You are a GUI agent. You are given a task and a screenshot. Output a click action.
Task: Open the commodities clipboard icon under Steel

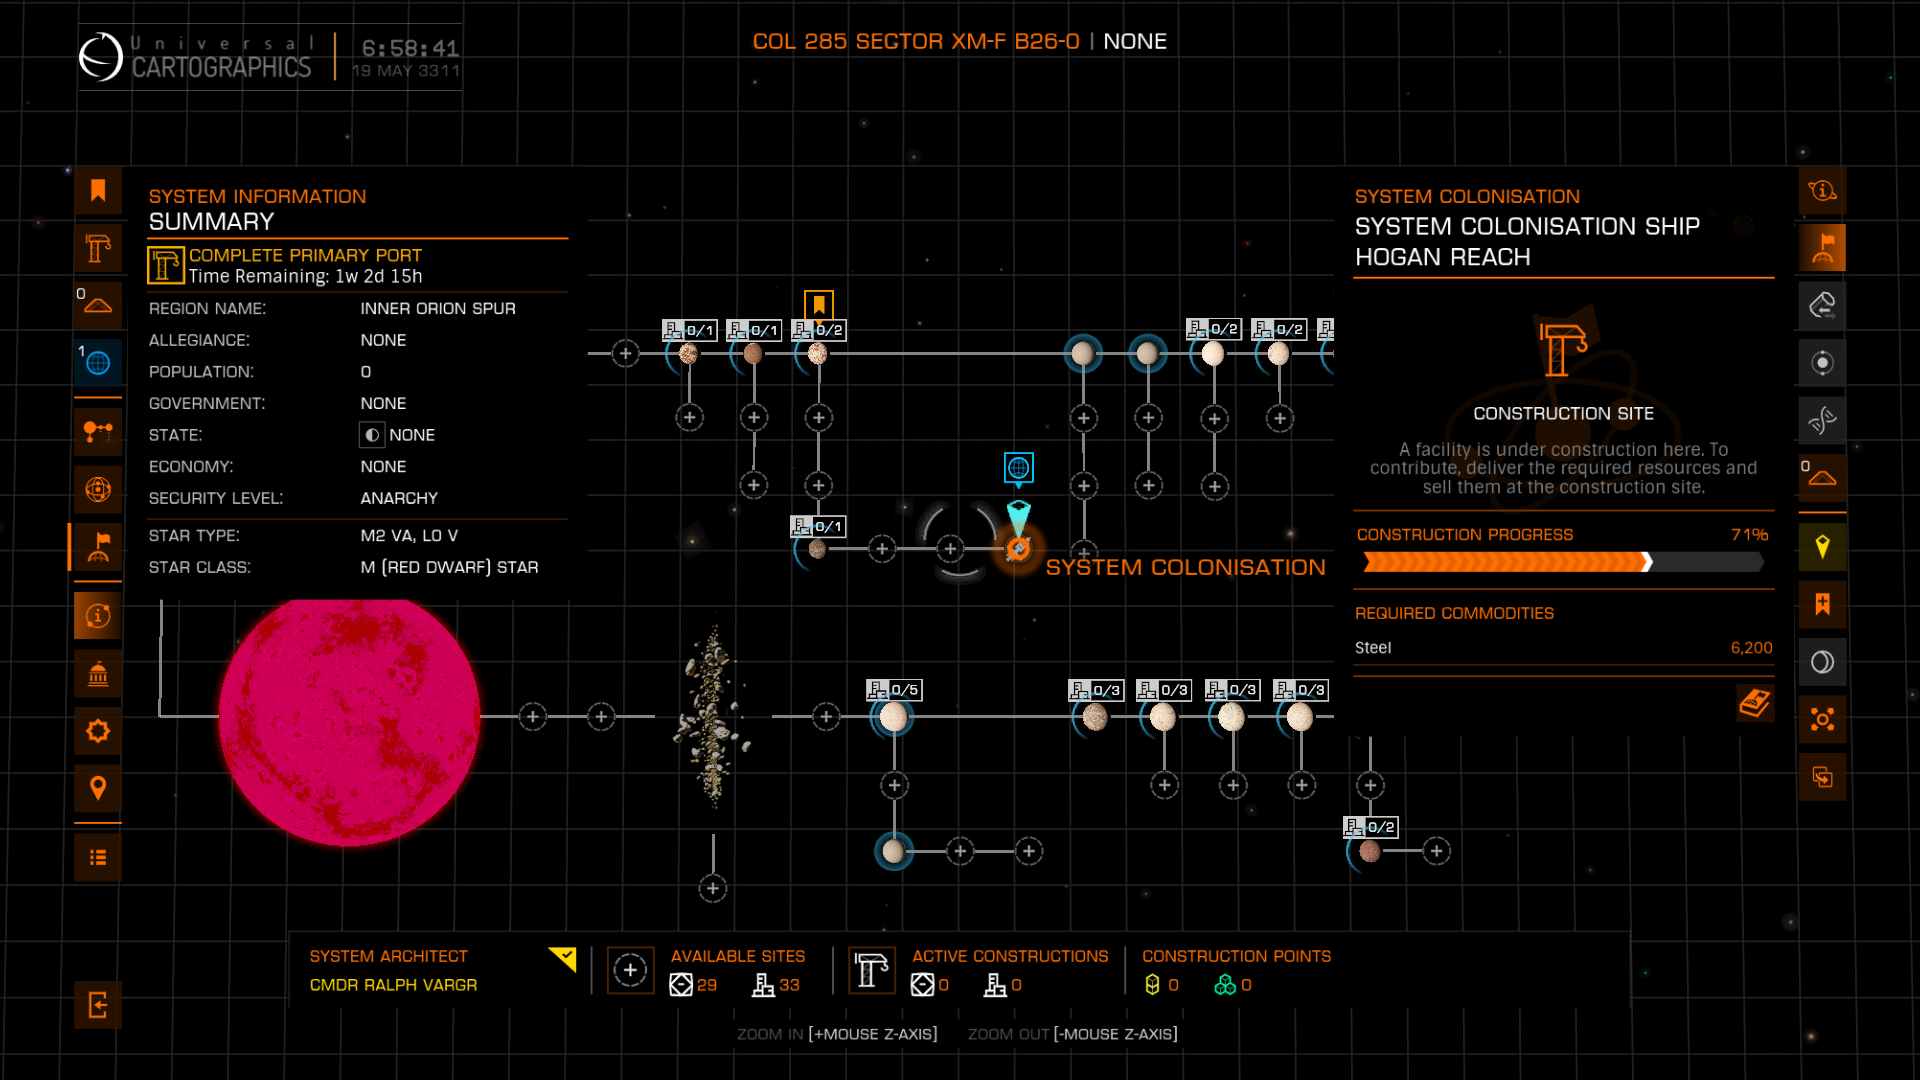(1755, 703)
